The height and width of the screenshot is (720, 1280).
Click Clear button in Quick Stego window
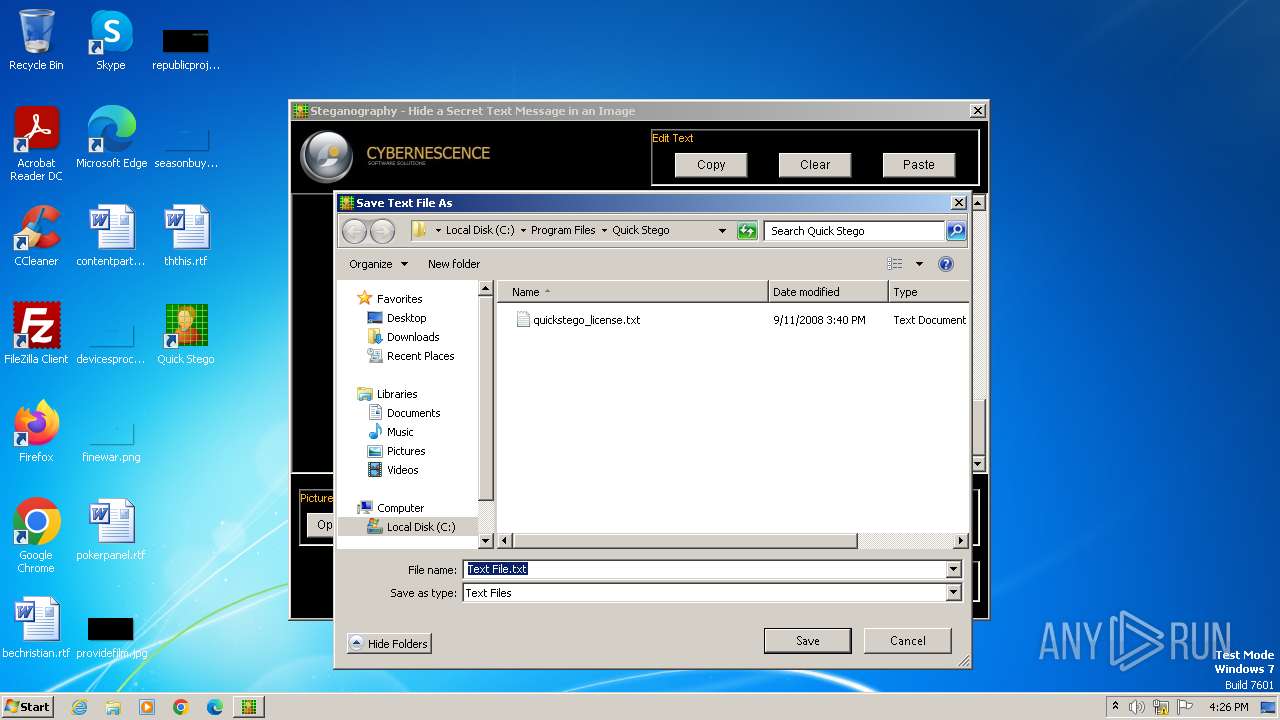[x=815, y=165]
